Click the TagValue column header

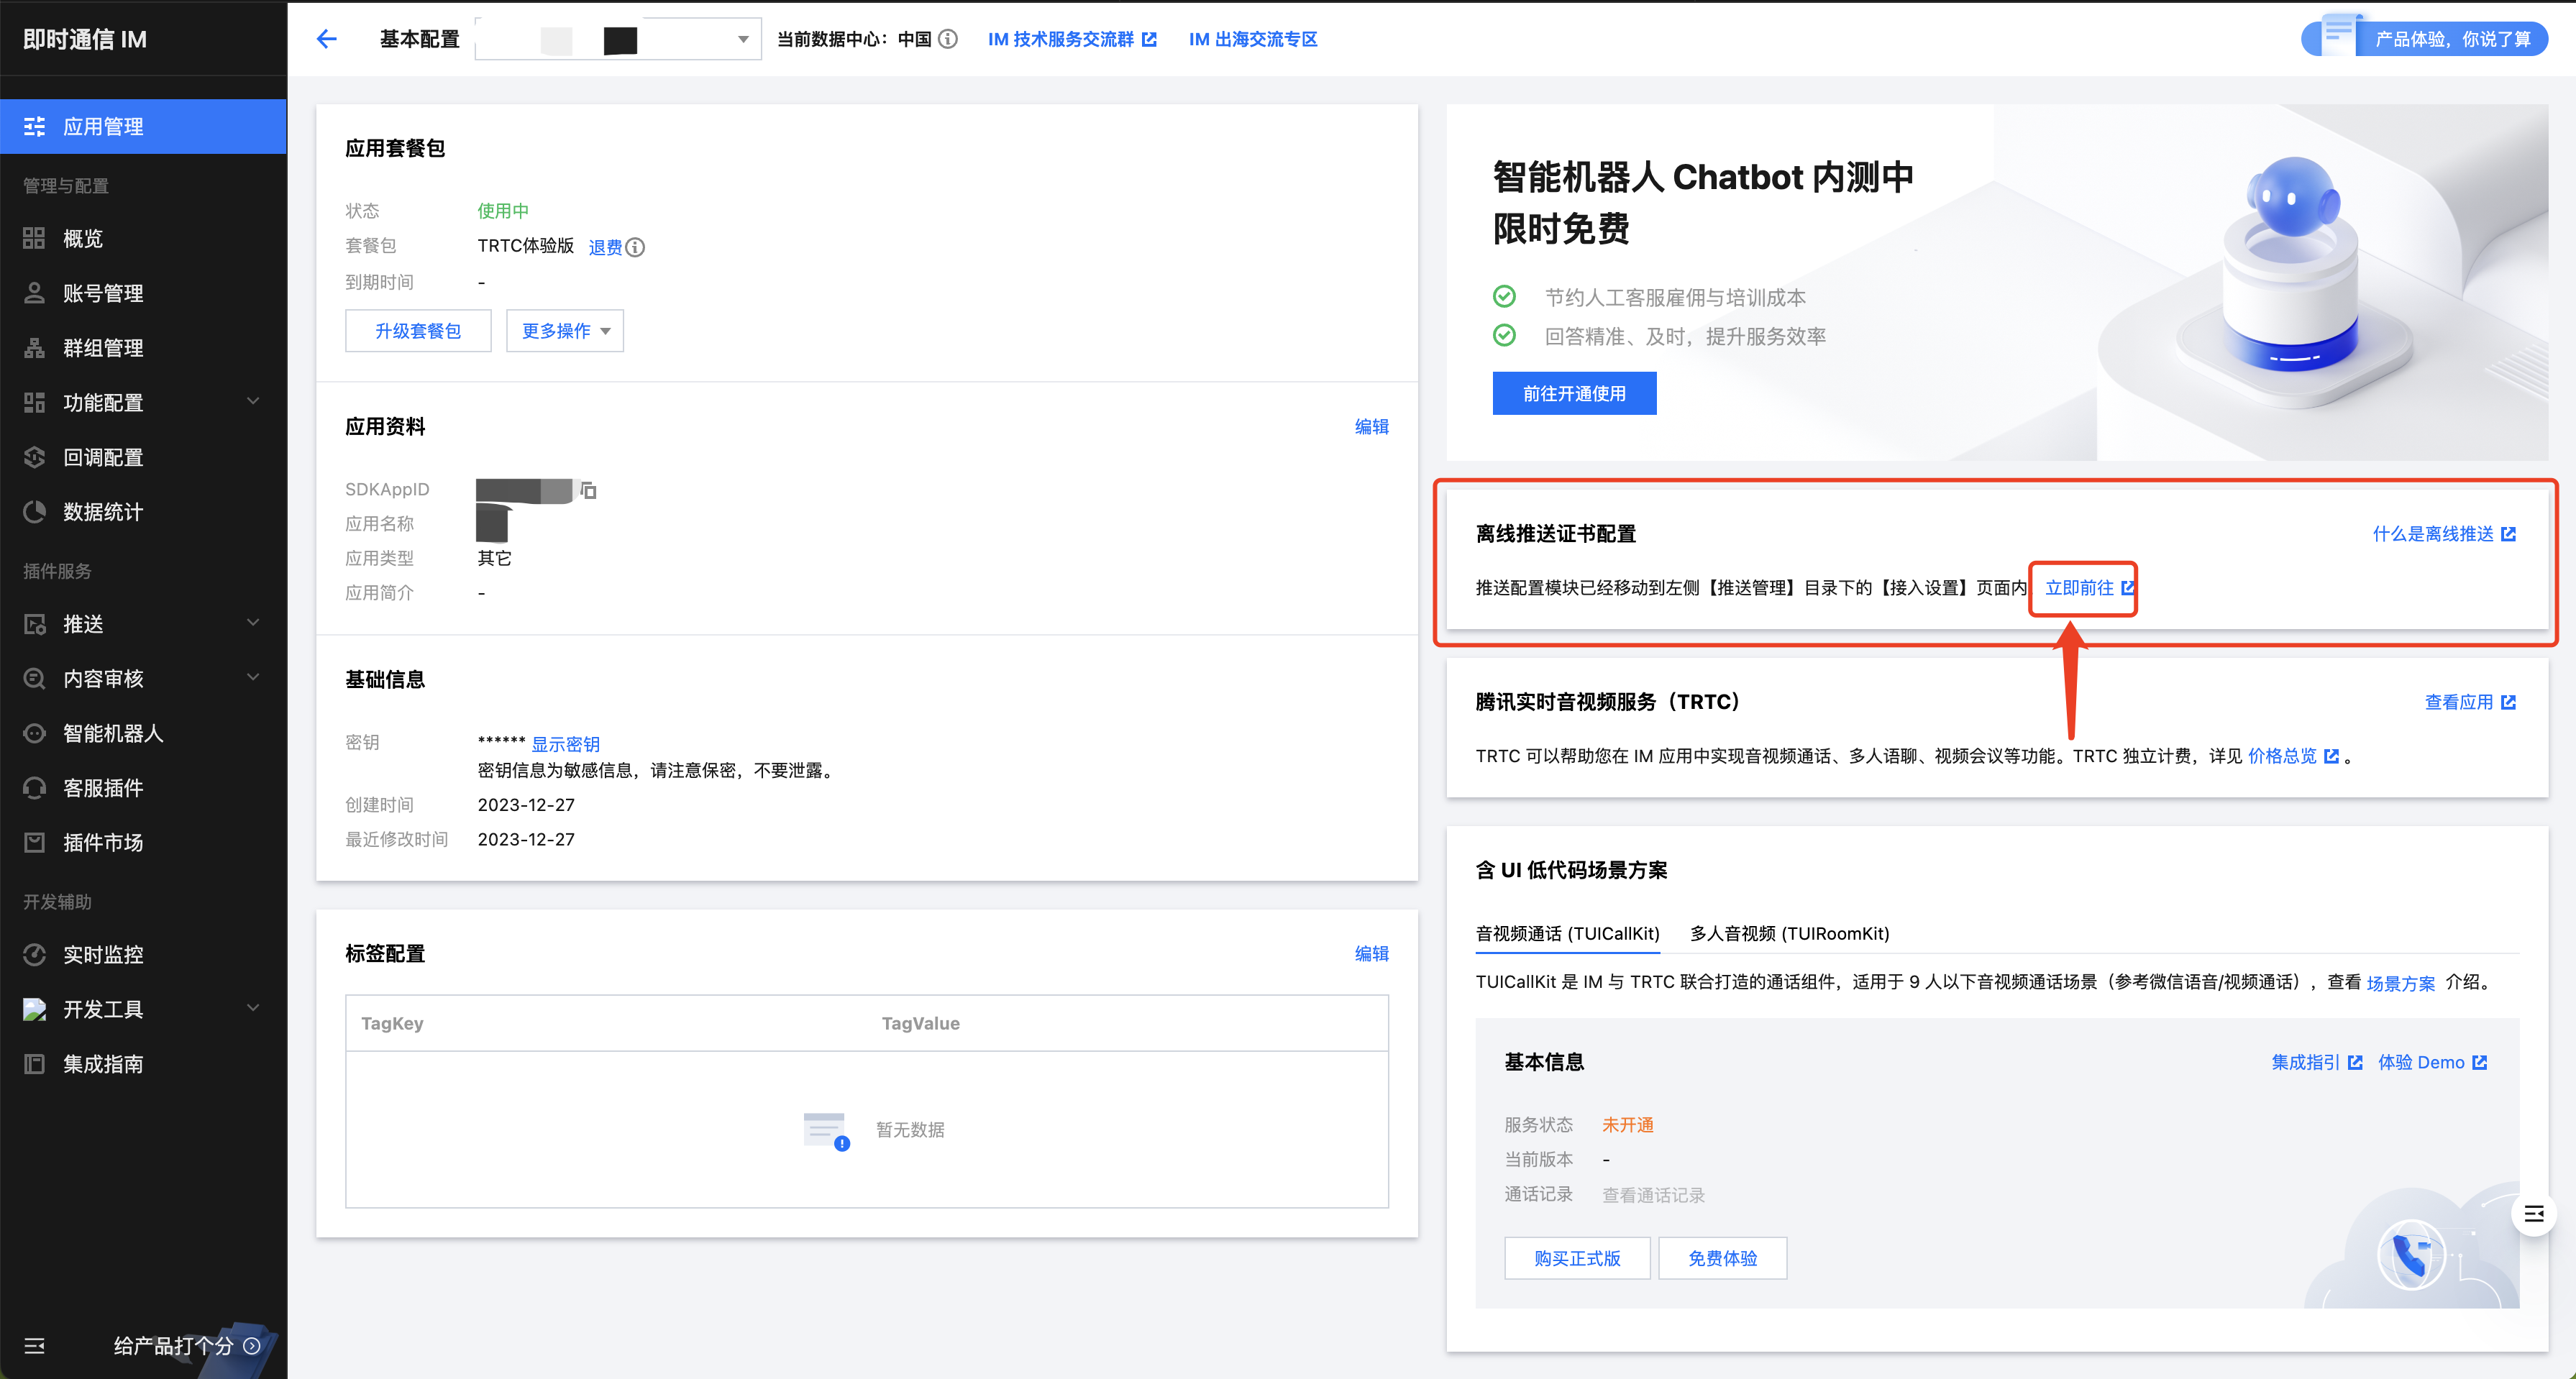(920, 1023)
